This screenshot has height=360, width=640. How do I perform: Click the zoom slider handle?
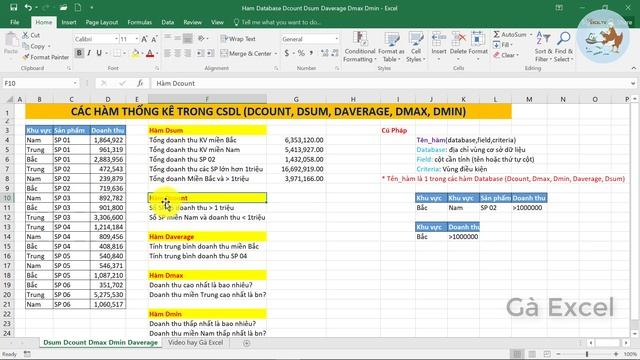(x=587, y=354)
